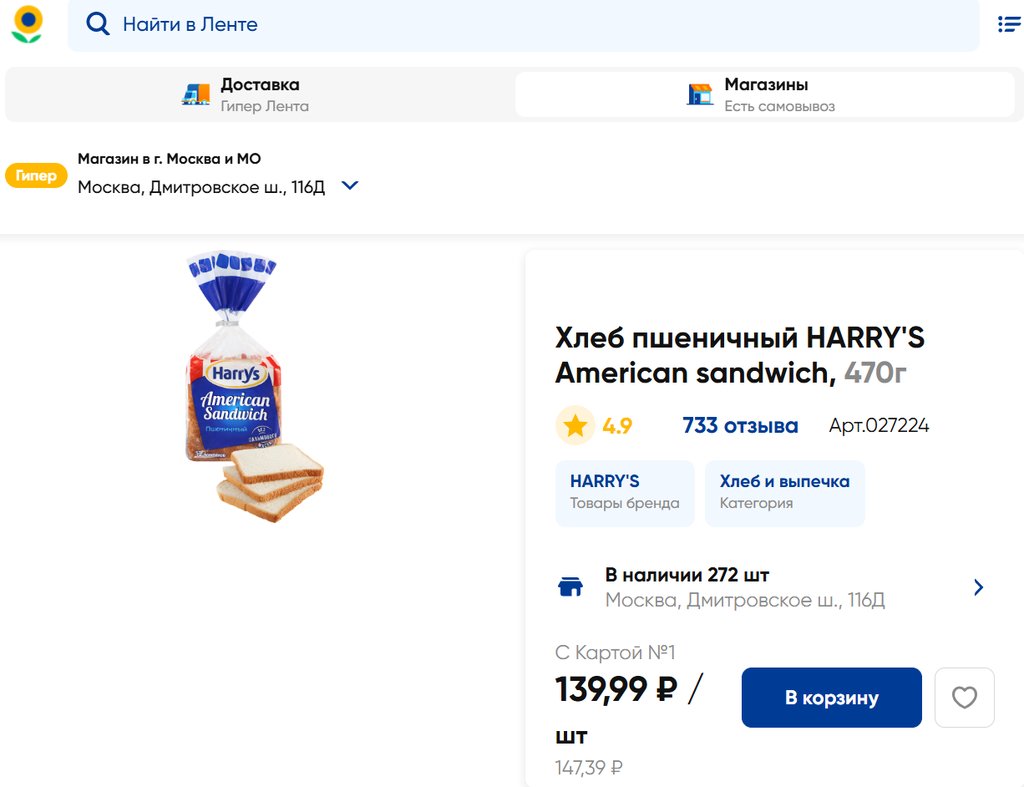
Task: Open HARRY'S brand products chip
Action: (624, 492)
